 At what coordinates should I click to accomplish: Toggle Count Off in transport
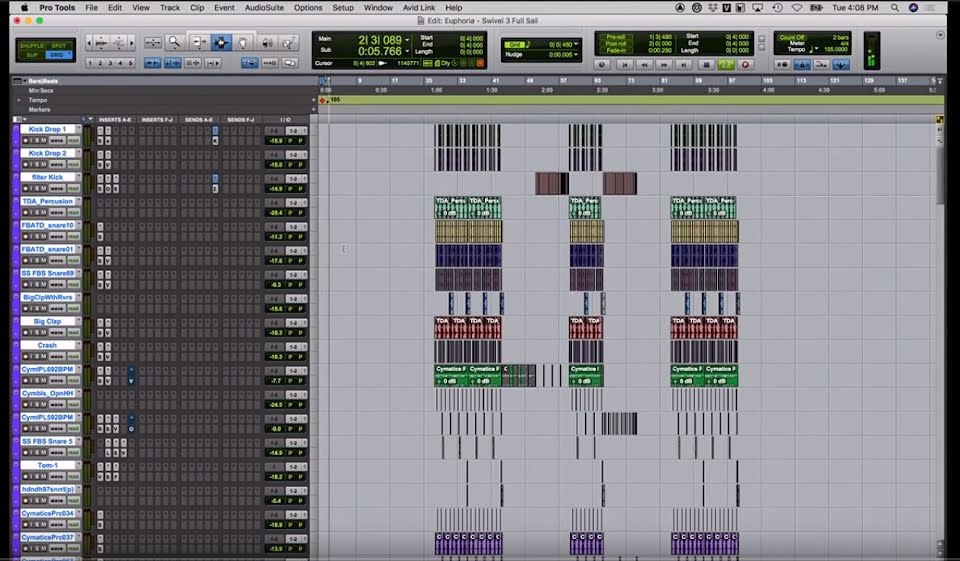pyautogui.click(x=792, y=37)
